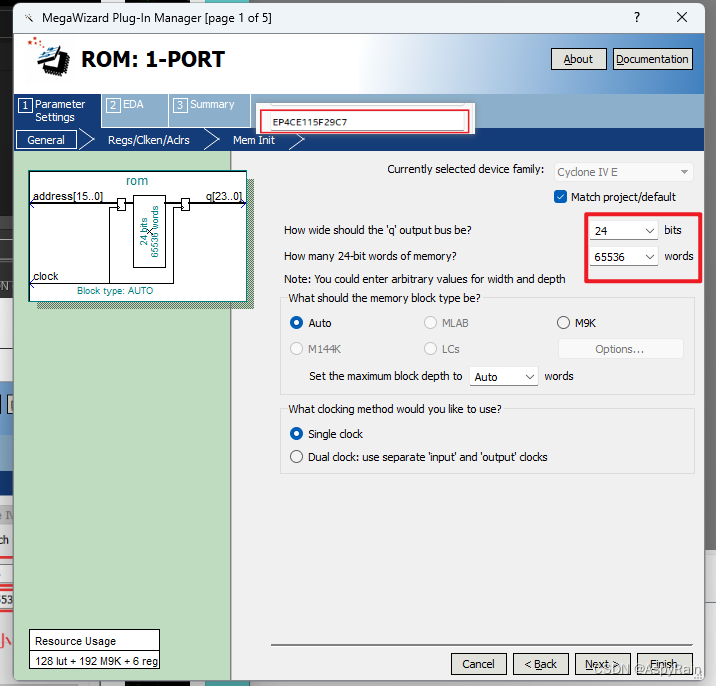Open the q output bus width dropdown

click(623, 231)
